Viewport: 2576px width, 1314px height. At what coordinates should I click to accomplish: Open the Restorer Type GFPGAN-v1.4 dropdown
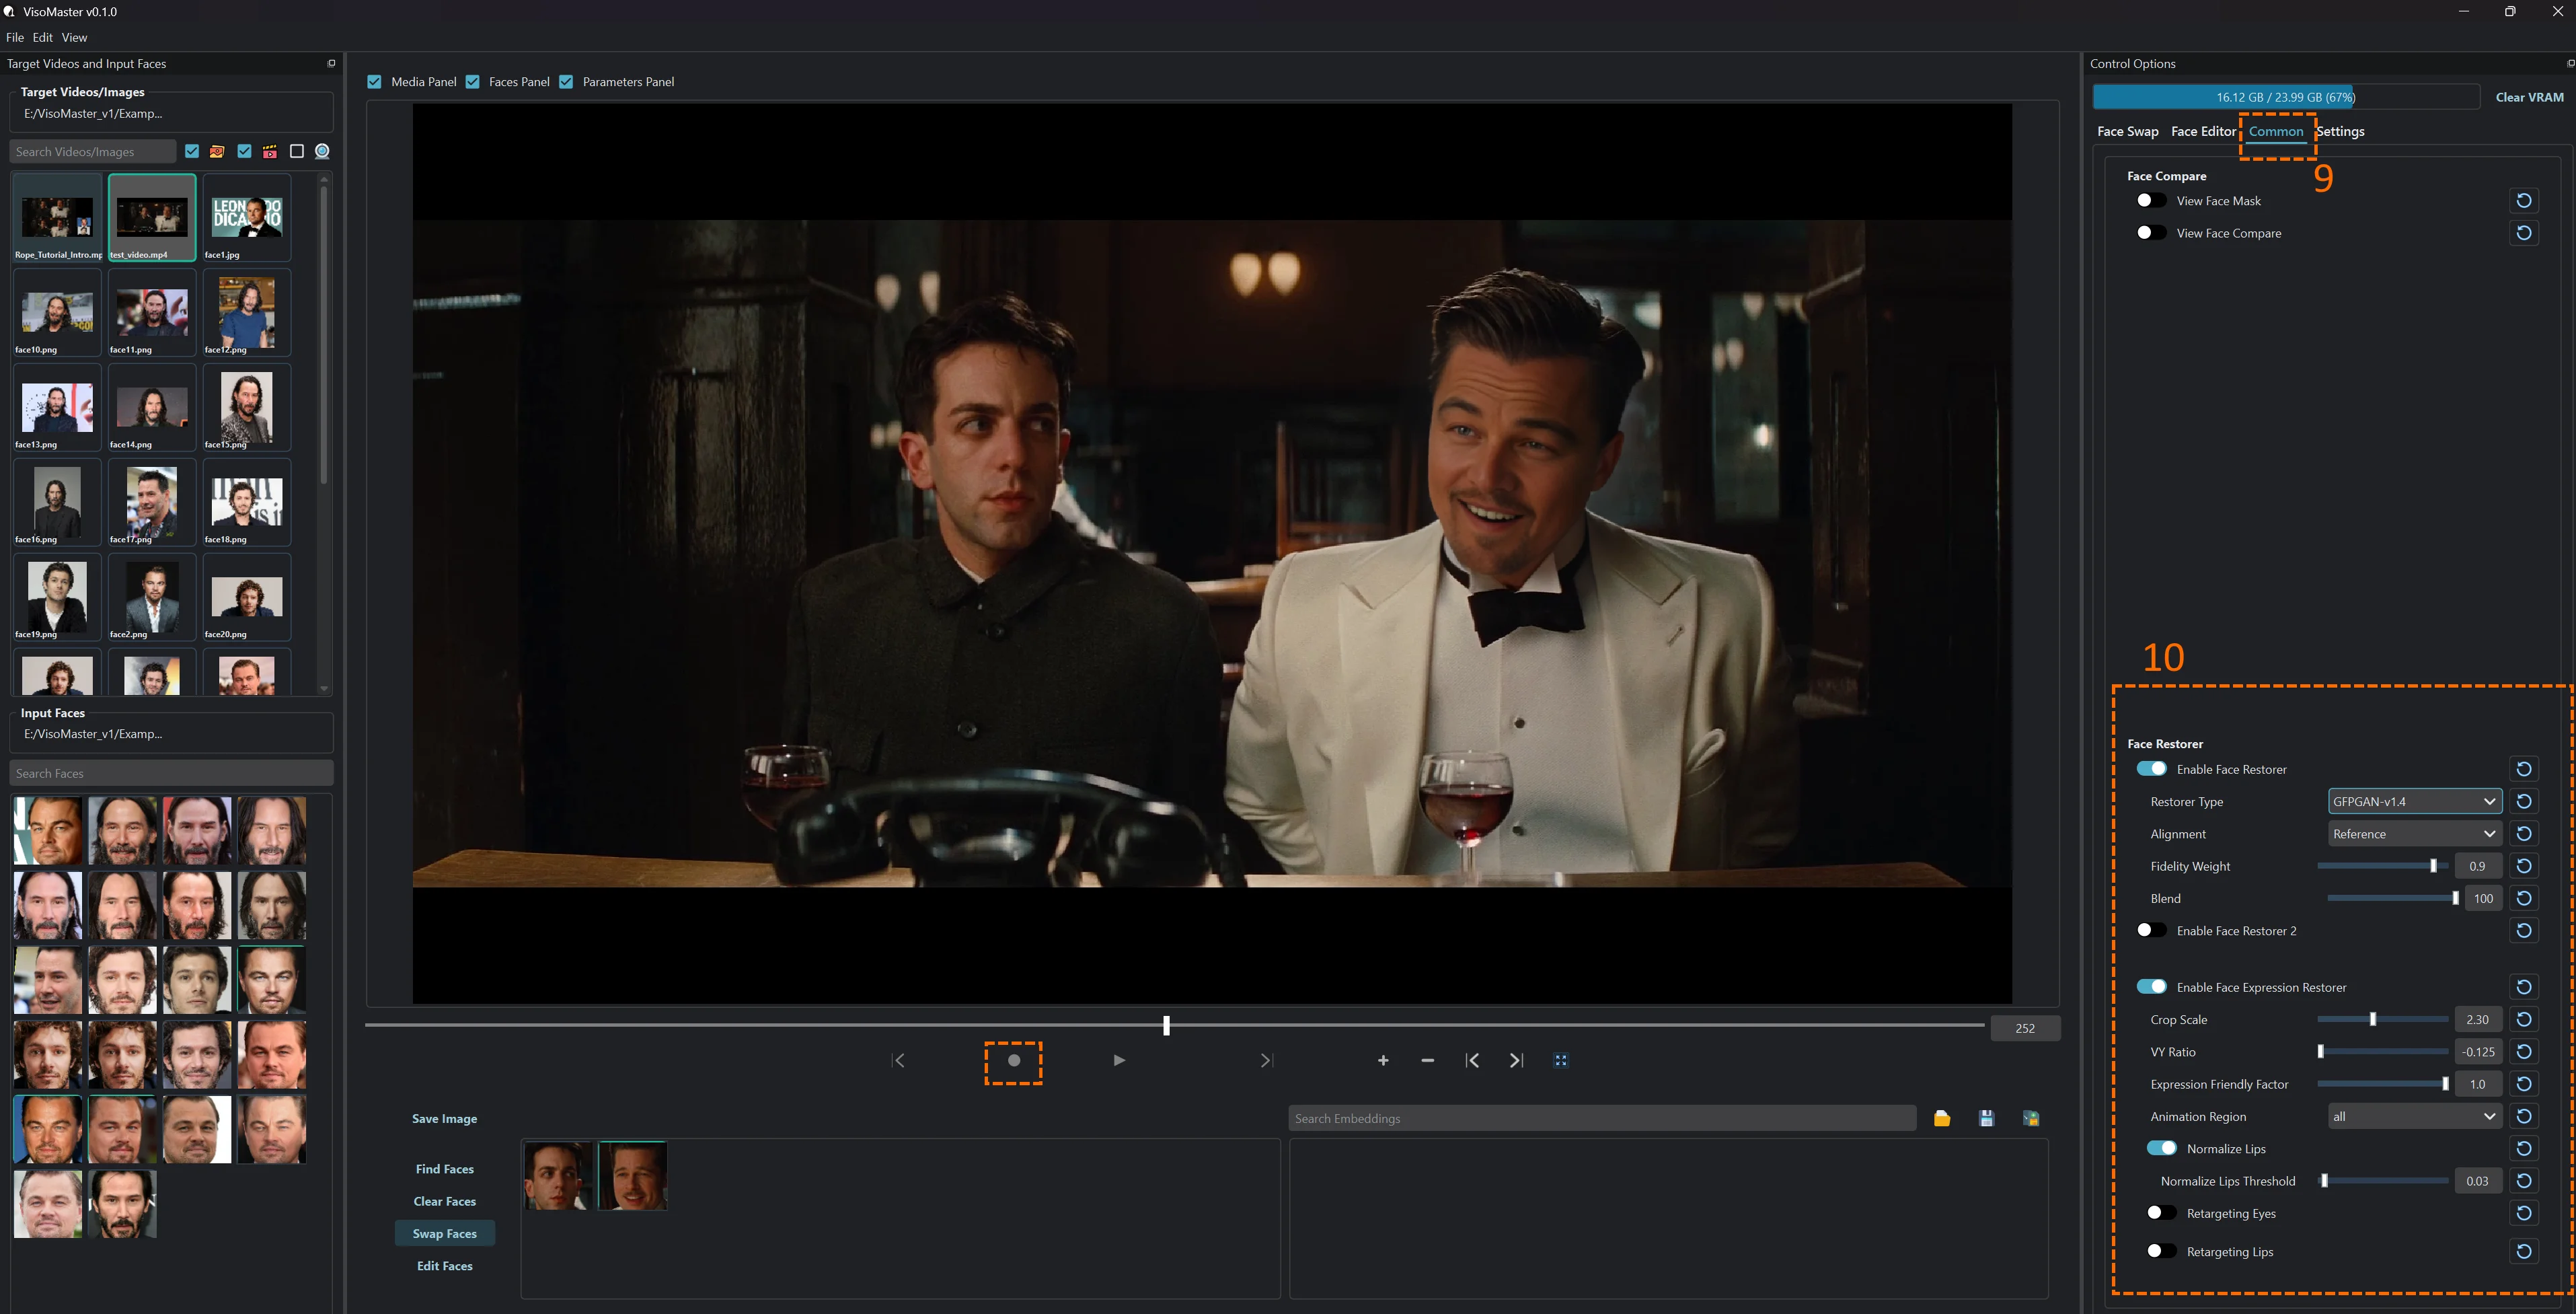tap(2414, 801)
